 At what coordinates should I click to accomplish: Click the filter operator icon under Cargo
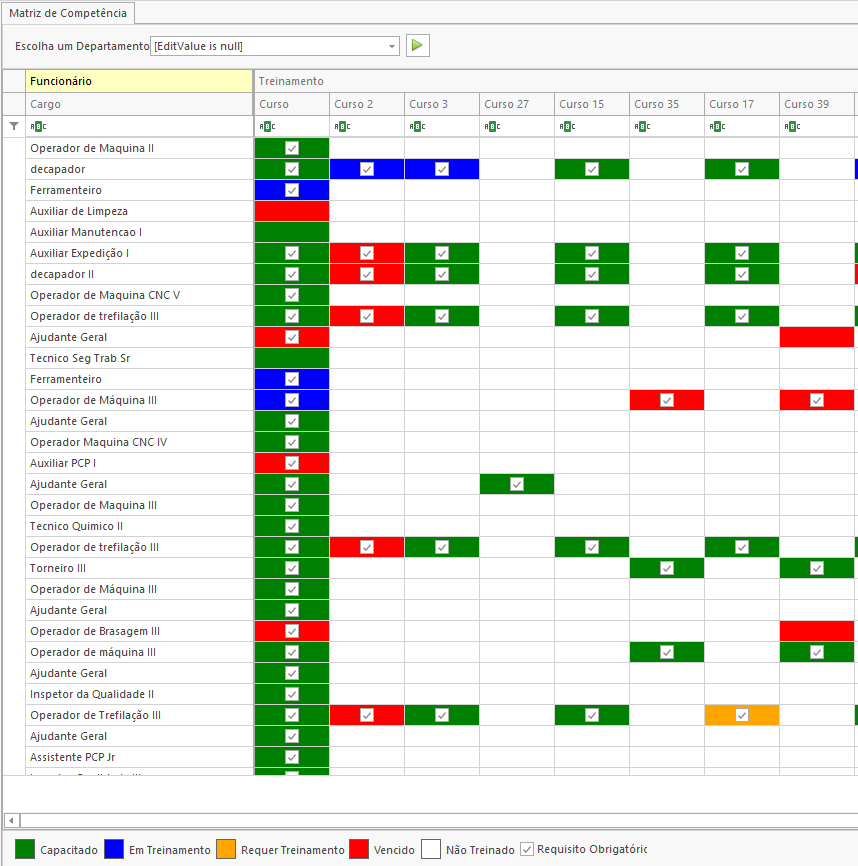(38, 126)
